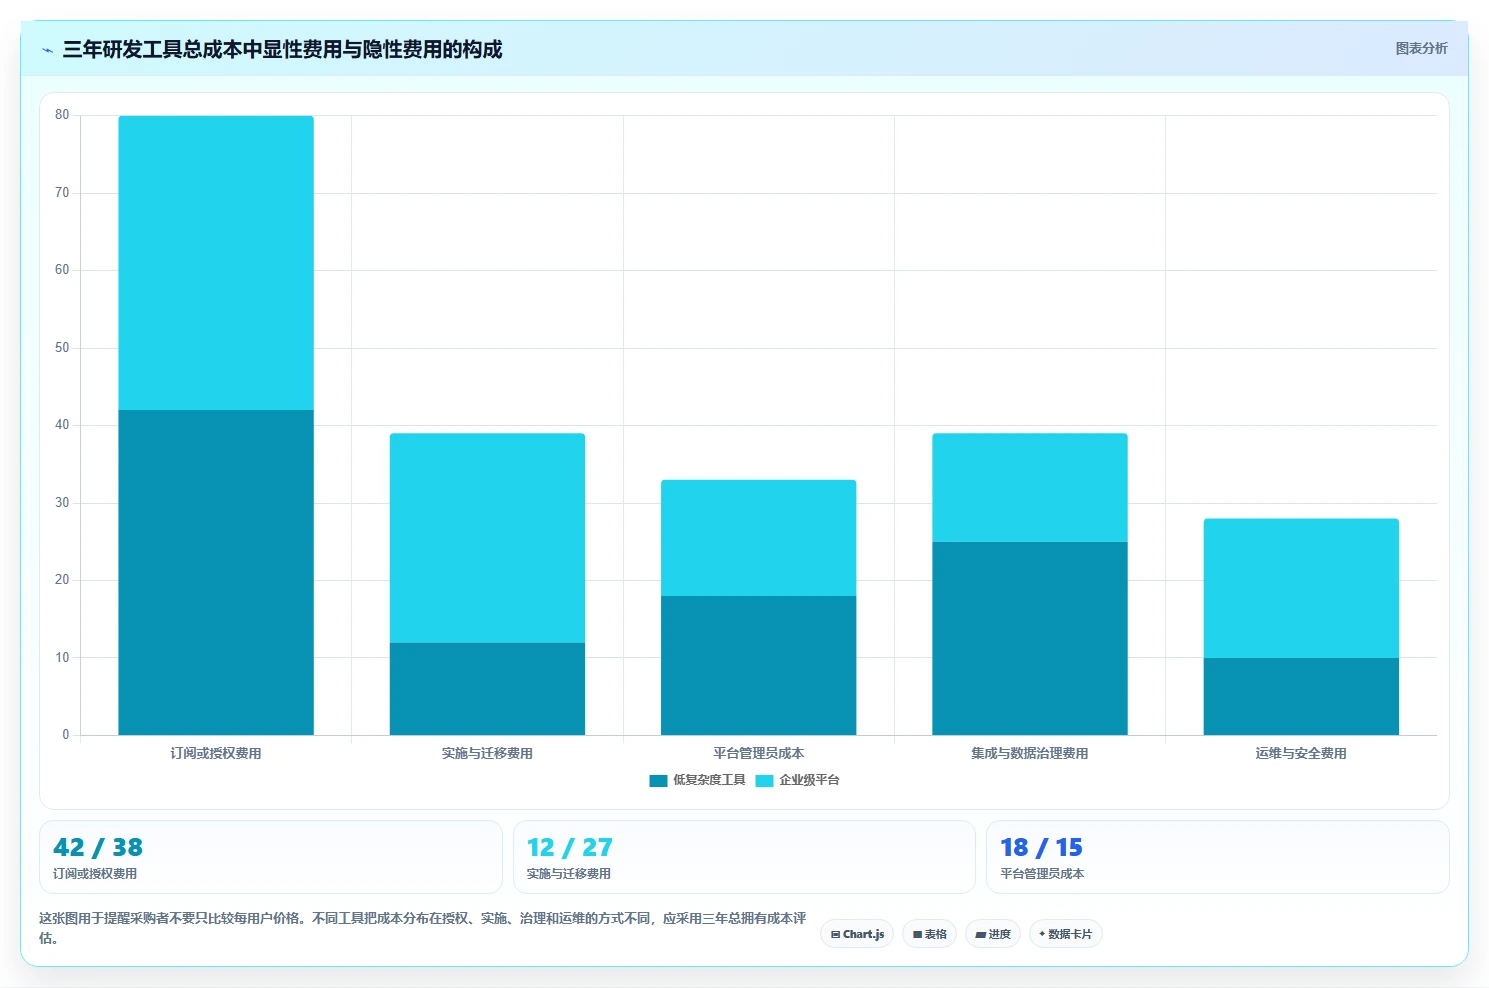The width and height of the screenshot is (1489, 988).
Task: Click the 订阅或授权费用 dark bar segment
Action: (216, 572)
